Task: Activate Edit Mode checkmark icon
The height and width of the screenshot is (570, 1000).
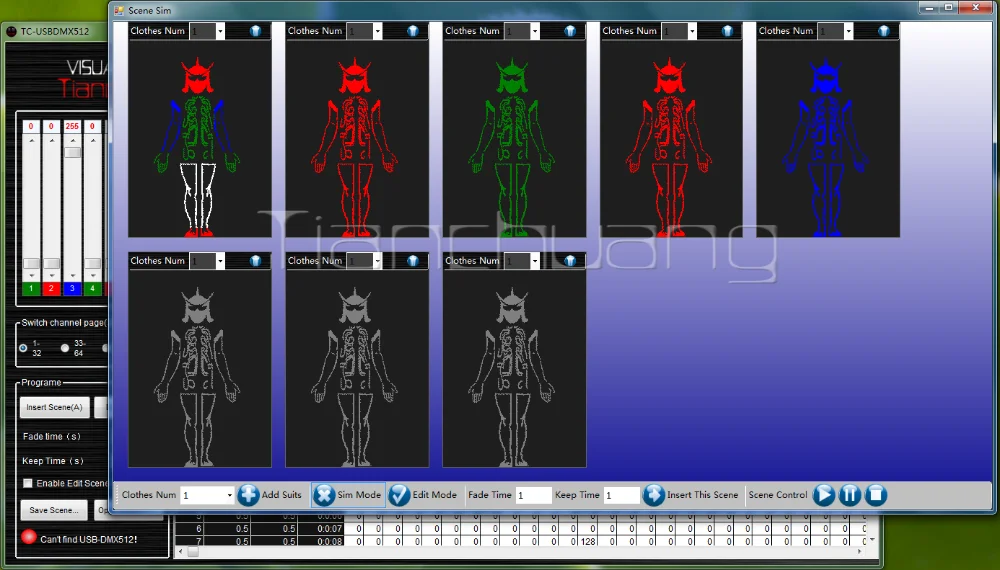Action: tap(400, 495)
